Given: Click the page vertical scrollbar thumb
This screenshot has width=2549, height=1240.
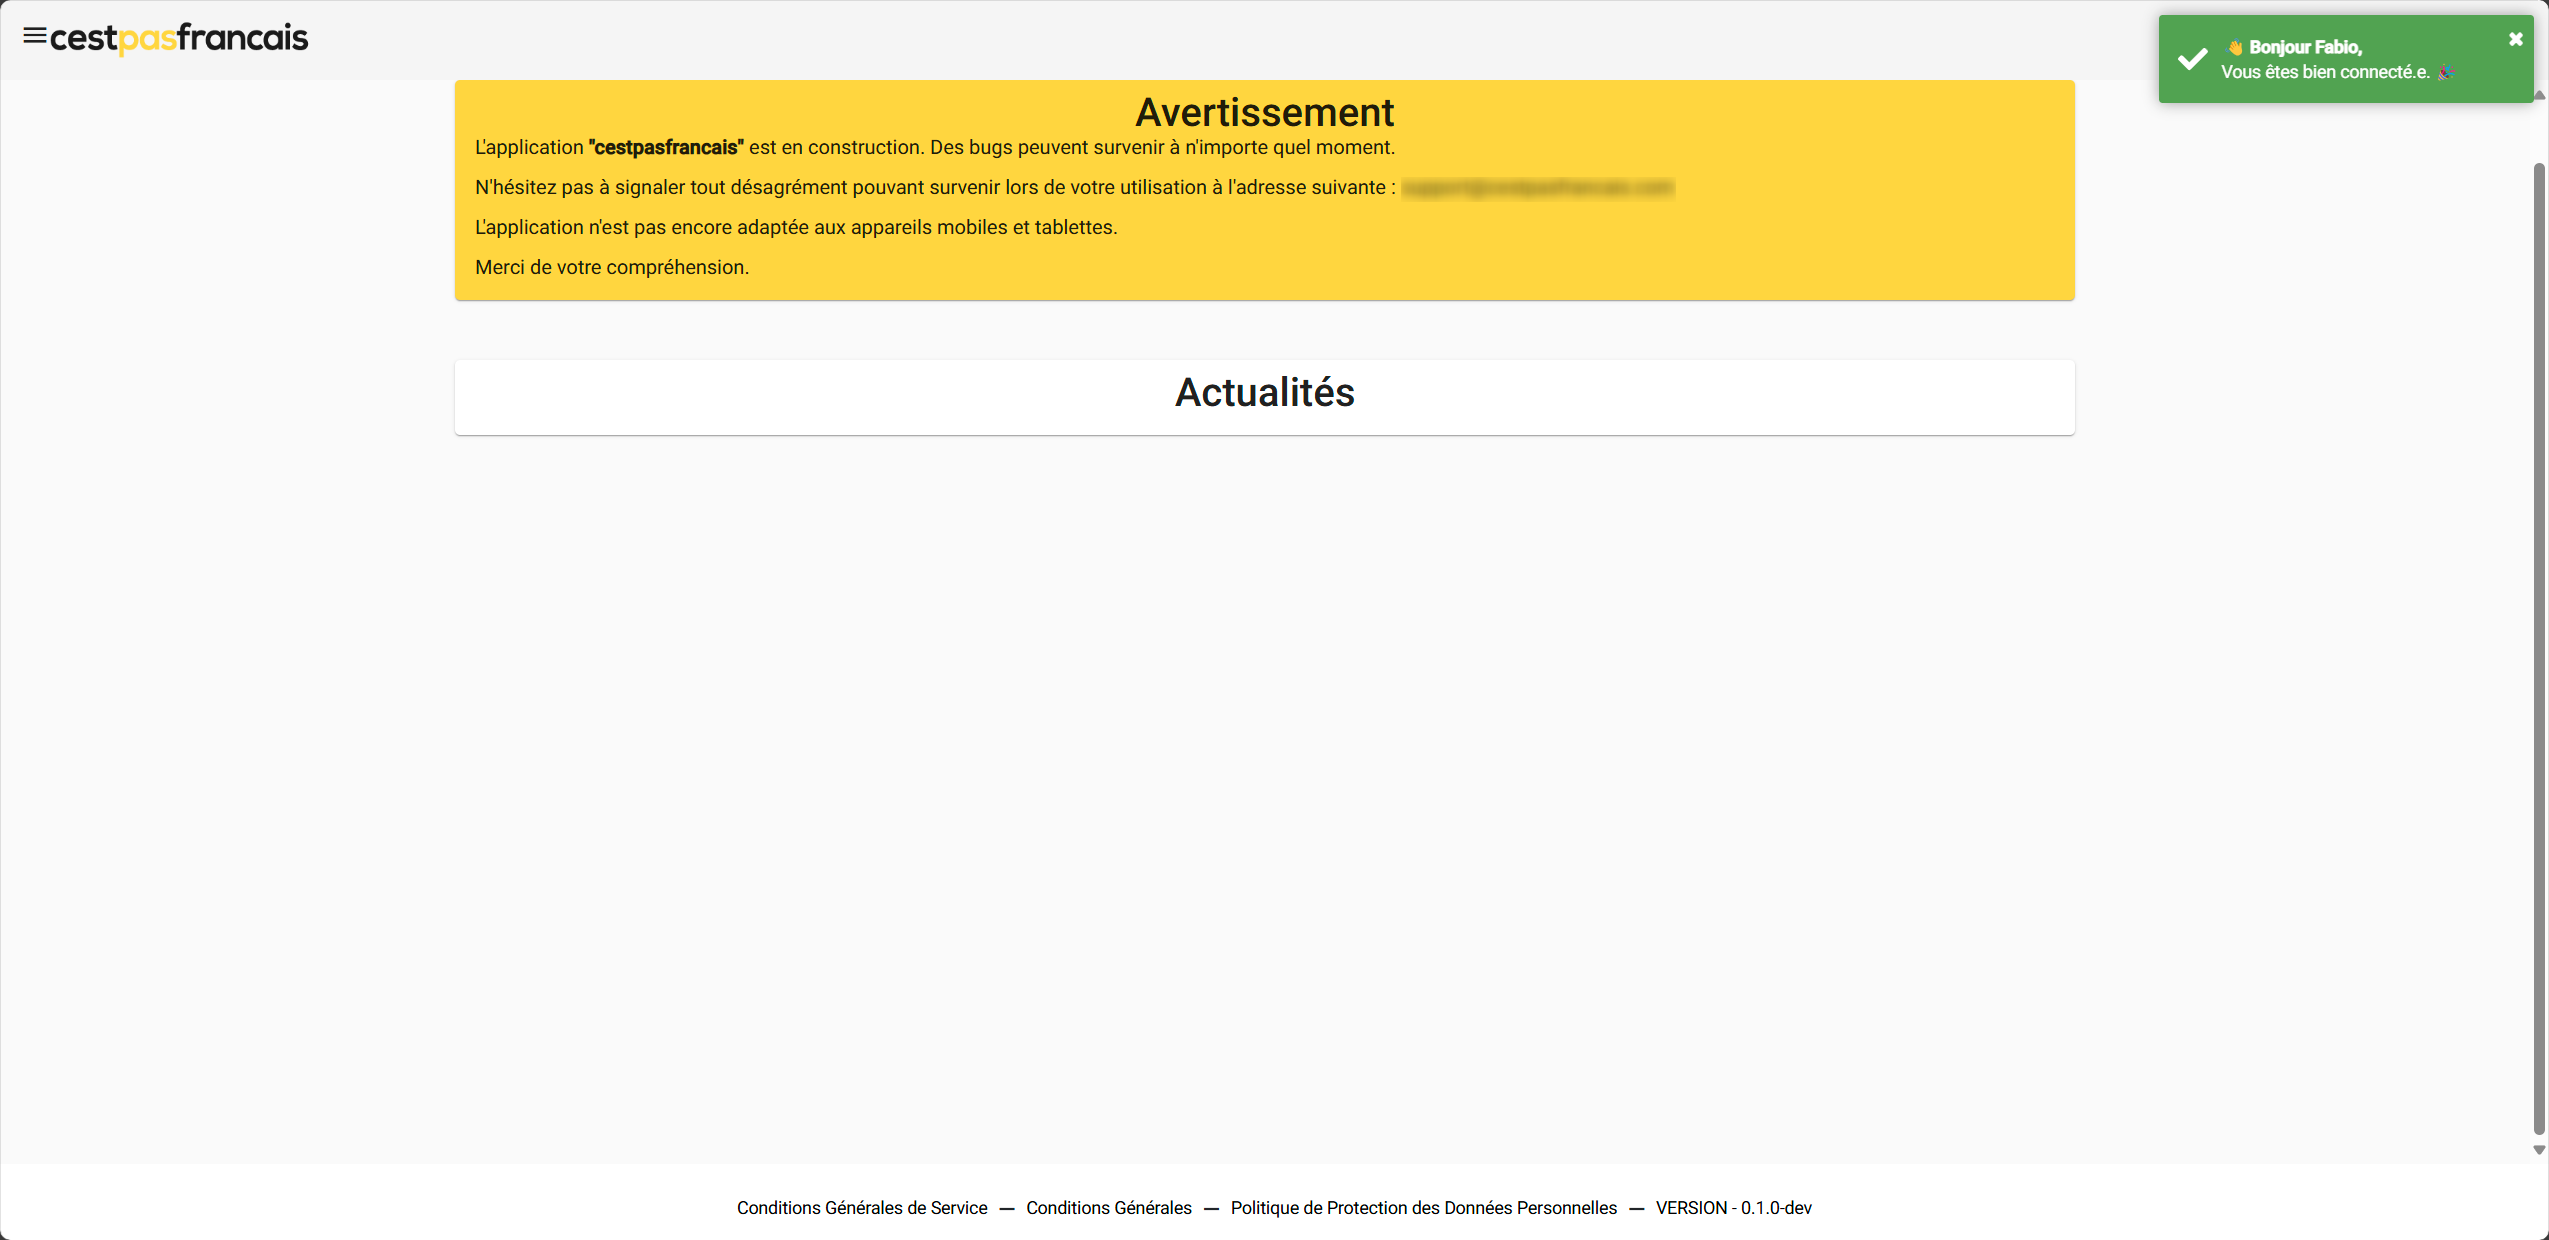Looking at the screenshot, I should tap(2539, 648).
